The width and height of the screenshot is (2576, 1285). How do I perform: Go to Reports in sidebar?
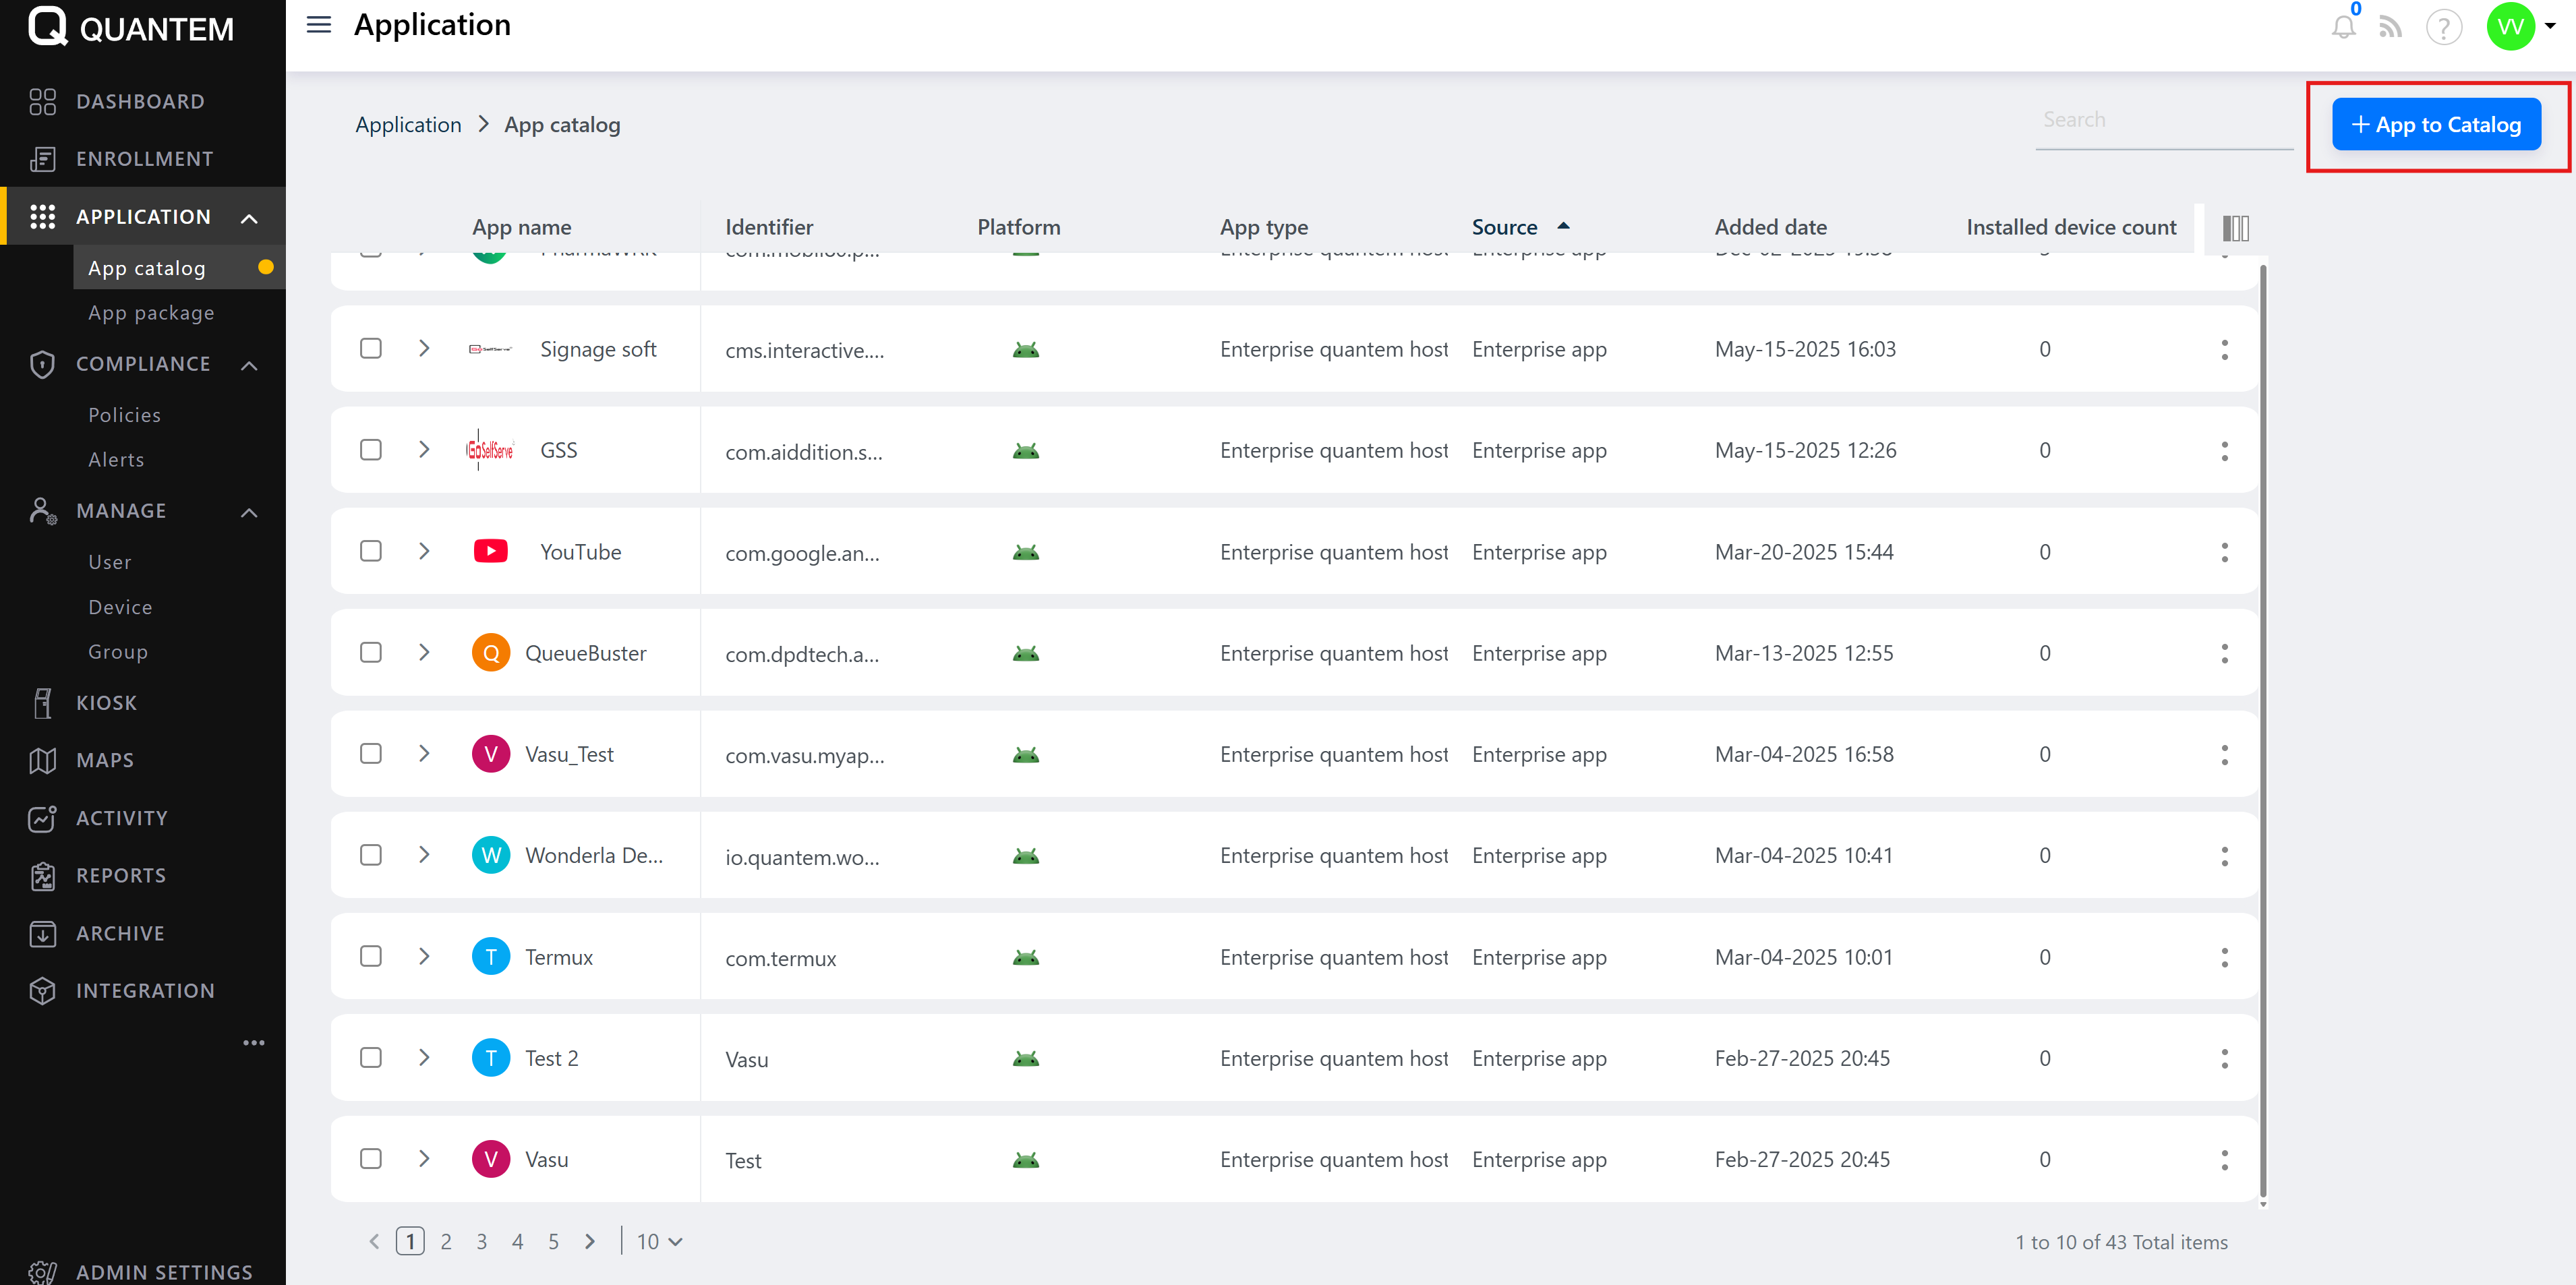pyautogui.click(x=121, y=875)
